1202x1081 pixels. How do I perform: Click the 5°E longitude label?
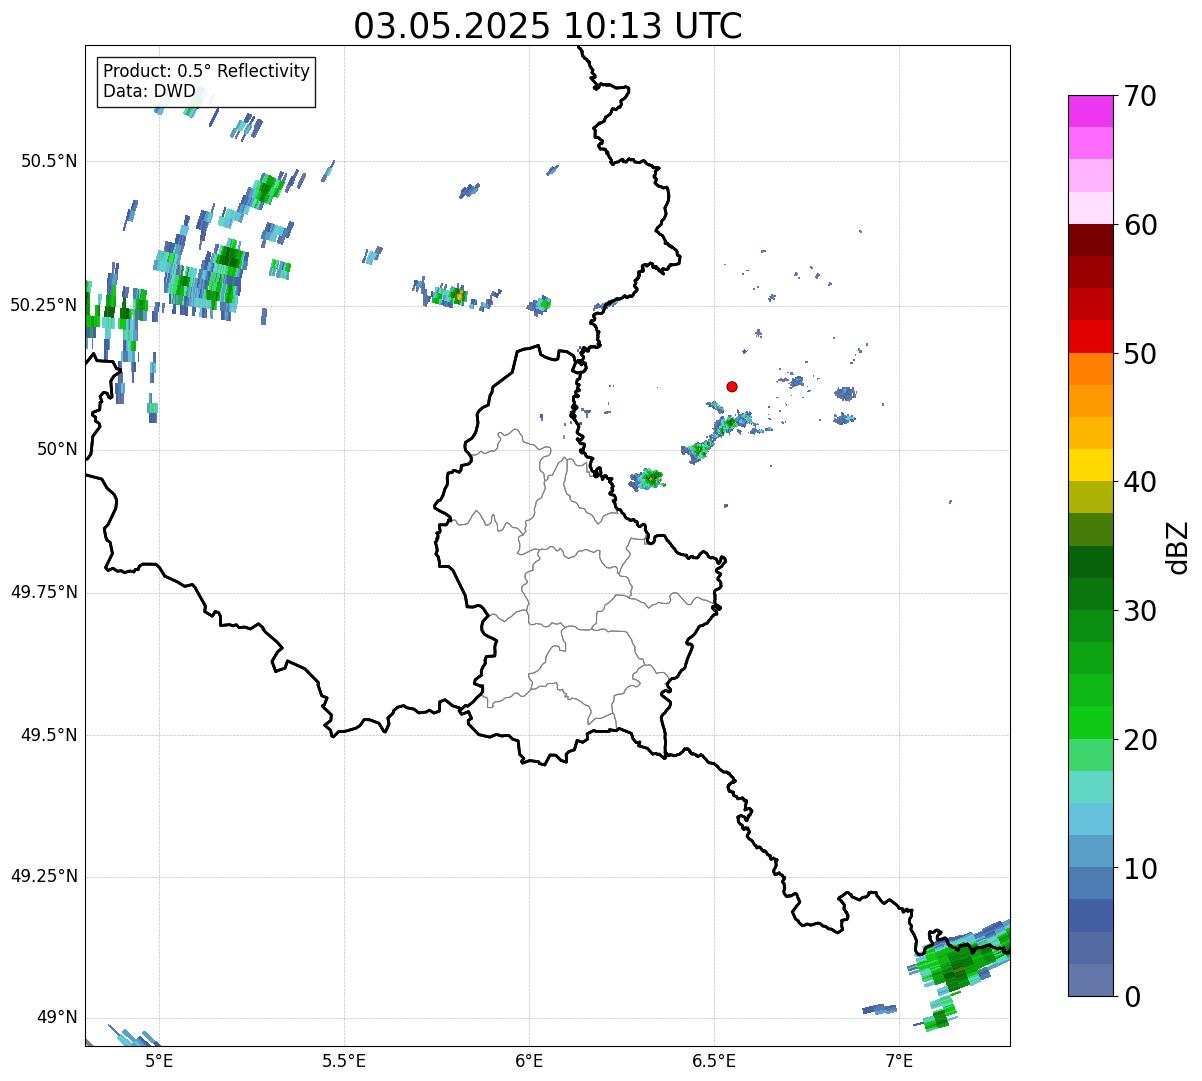(159, 1061)
